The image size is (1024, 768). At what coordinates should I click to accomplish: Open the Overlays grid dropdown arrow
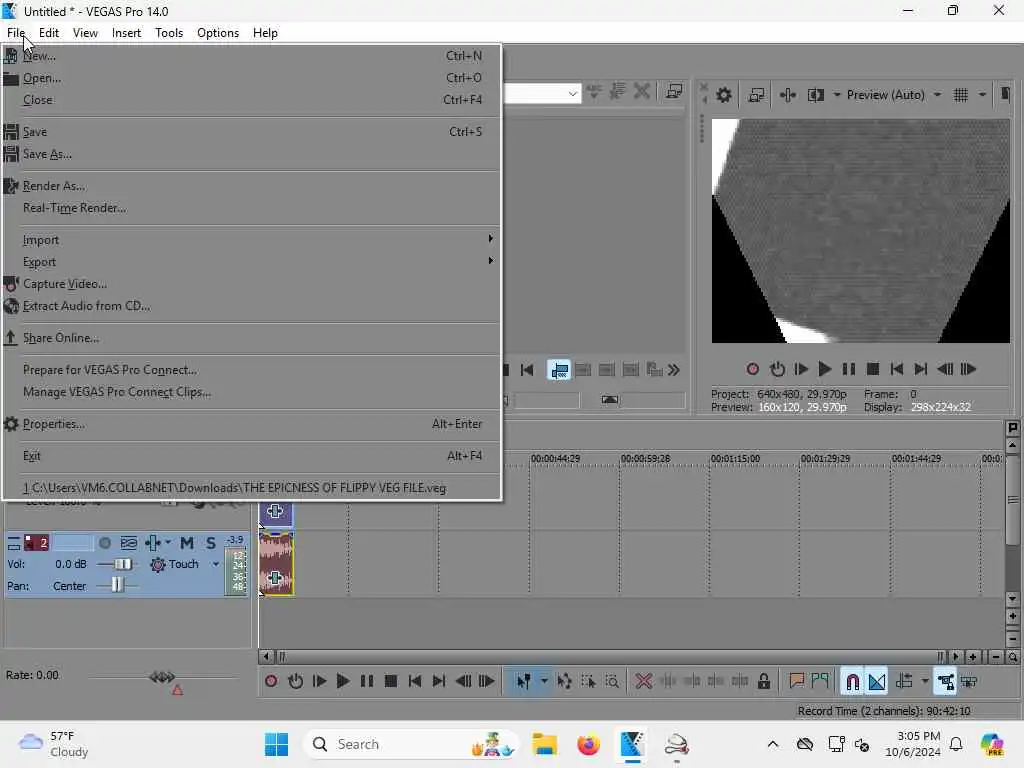point(982,95)
